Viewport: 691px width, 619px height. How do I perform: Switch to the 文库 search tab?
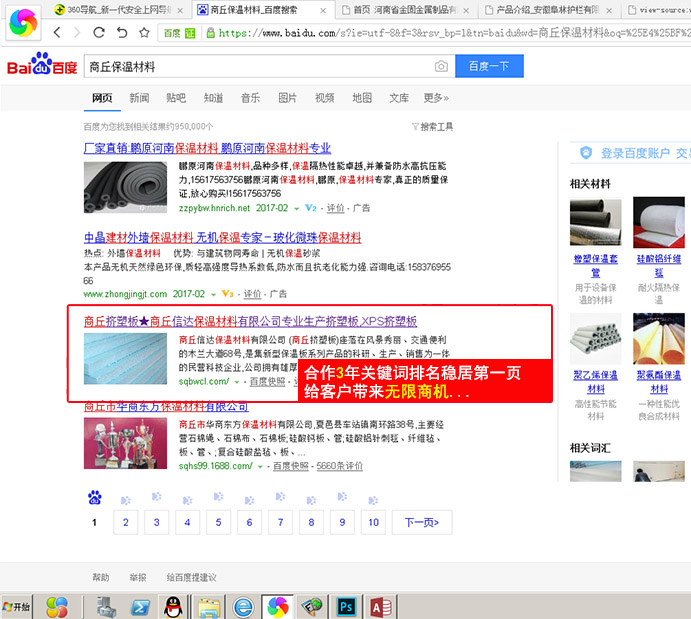[x=399, y=98]
